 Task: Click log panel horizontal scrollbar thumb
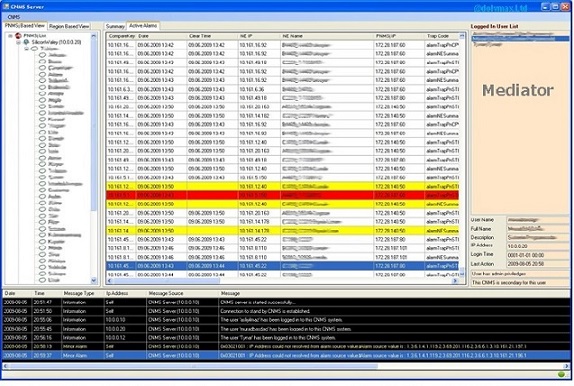click(x=192, y=366)
